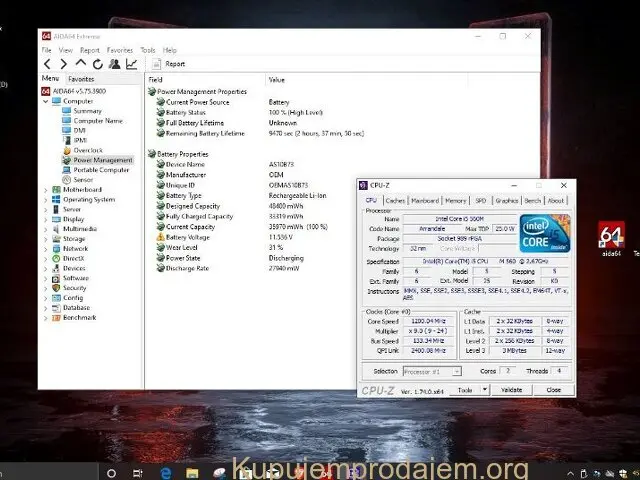The image size is (640, 480).
Task: Click the Validate button in CPU-Z
Action: pos(511,390)
